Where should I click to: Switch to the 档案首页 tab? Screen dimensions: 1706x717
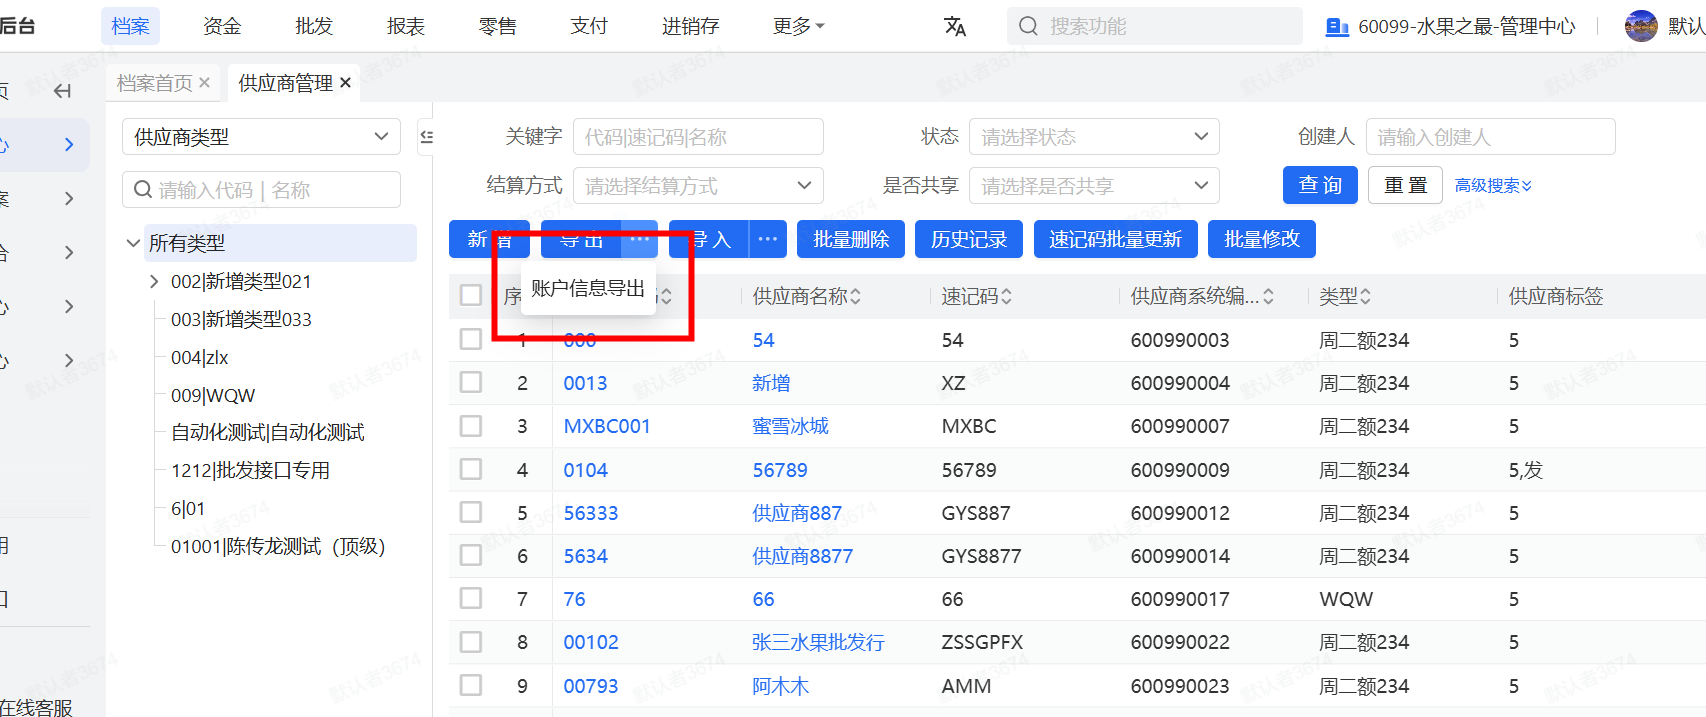point(154,83)
